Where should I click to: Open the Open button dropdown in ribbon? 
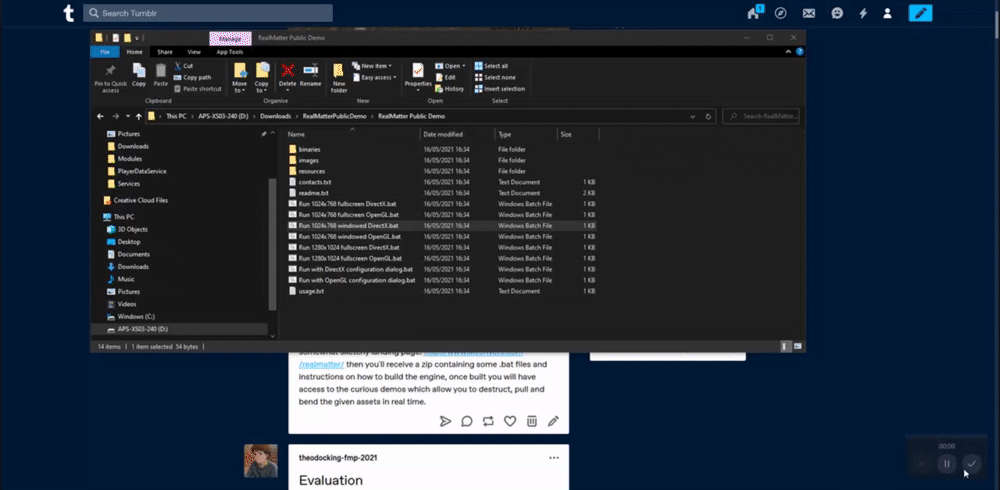pos(464,66)
